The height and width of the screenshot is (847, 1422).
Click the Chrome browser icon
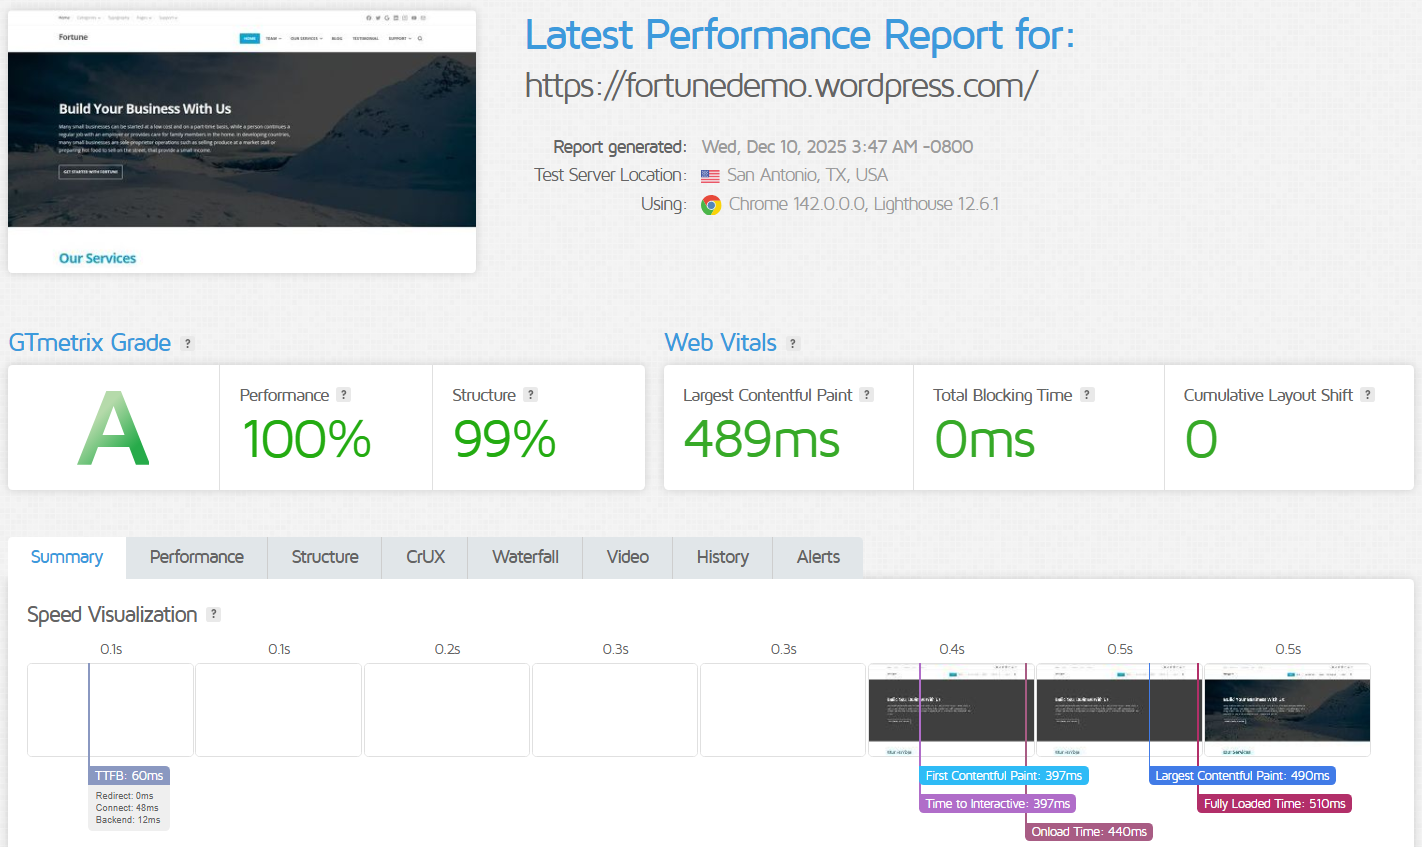pyautogui.click(x=711, y=205)
